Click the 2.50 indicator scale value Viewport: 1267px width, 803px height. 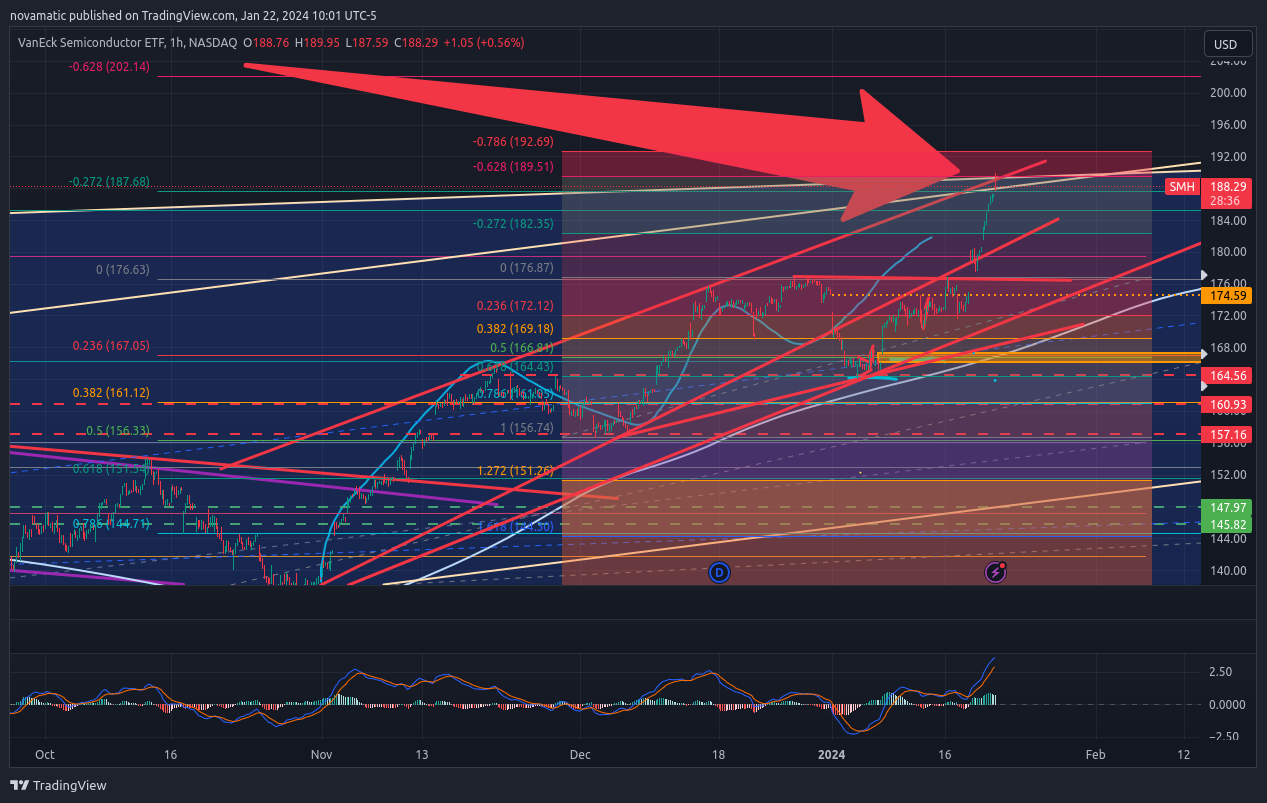(1220, 672)
